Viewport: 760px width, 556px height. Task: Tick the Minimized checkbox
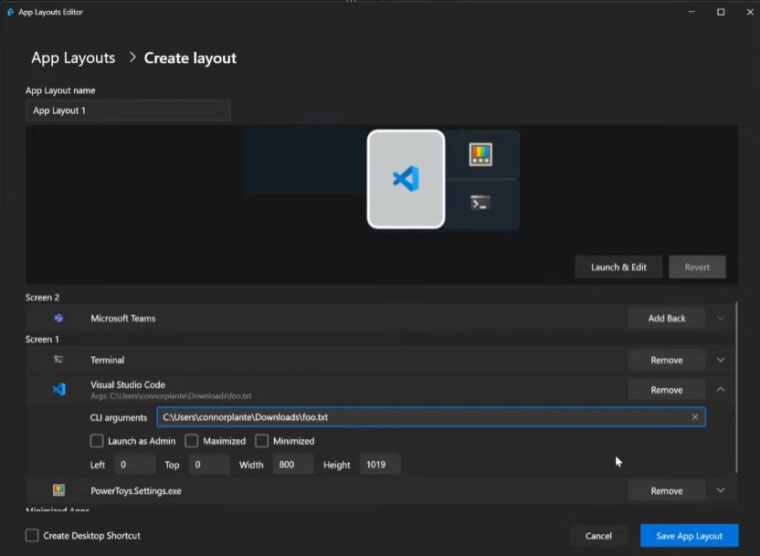pyautogui.click(x=262, y=441)
